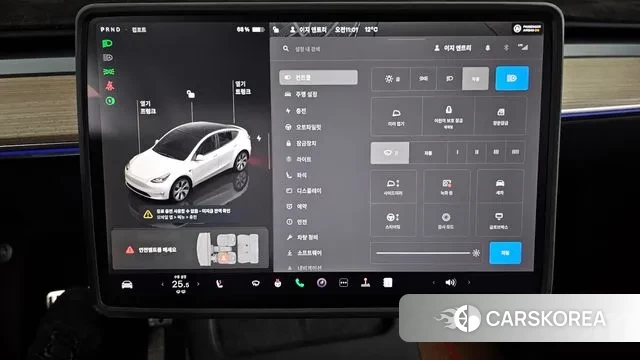The height and width of the screenshot is (360, 640).
Task: Open 이지 엔트리 profile dropdown in settings header
Action: click(x=452, y=48)
